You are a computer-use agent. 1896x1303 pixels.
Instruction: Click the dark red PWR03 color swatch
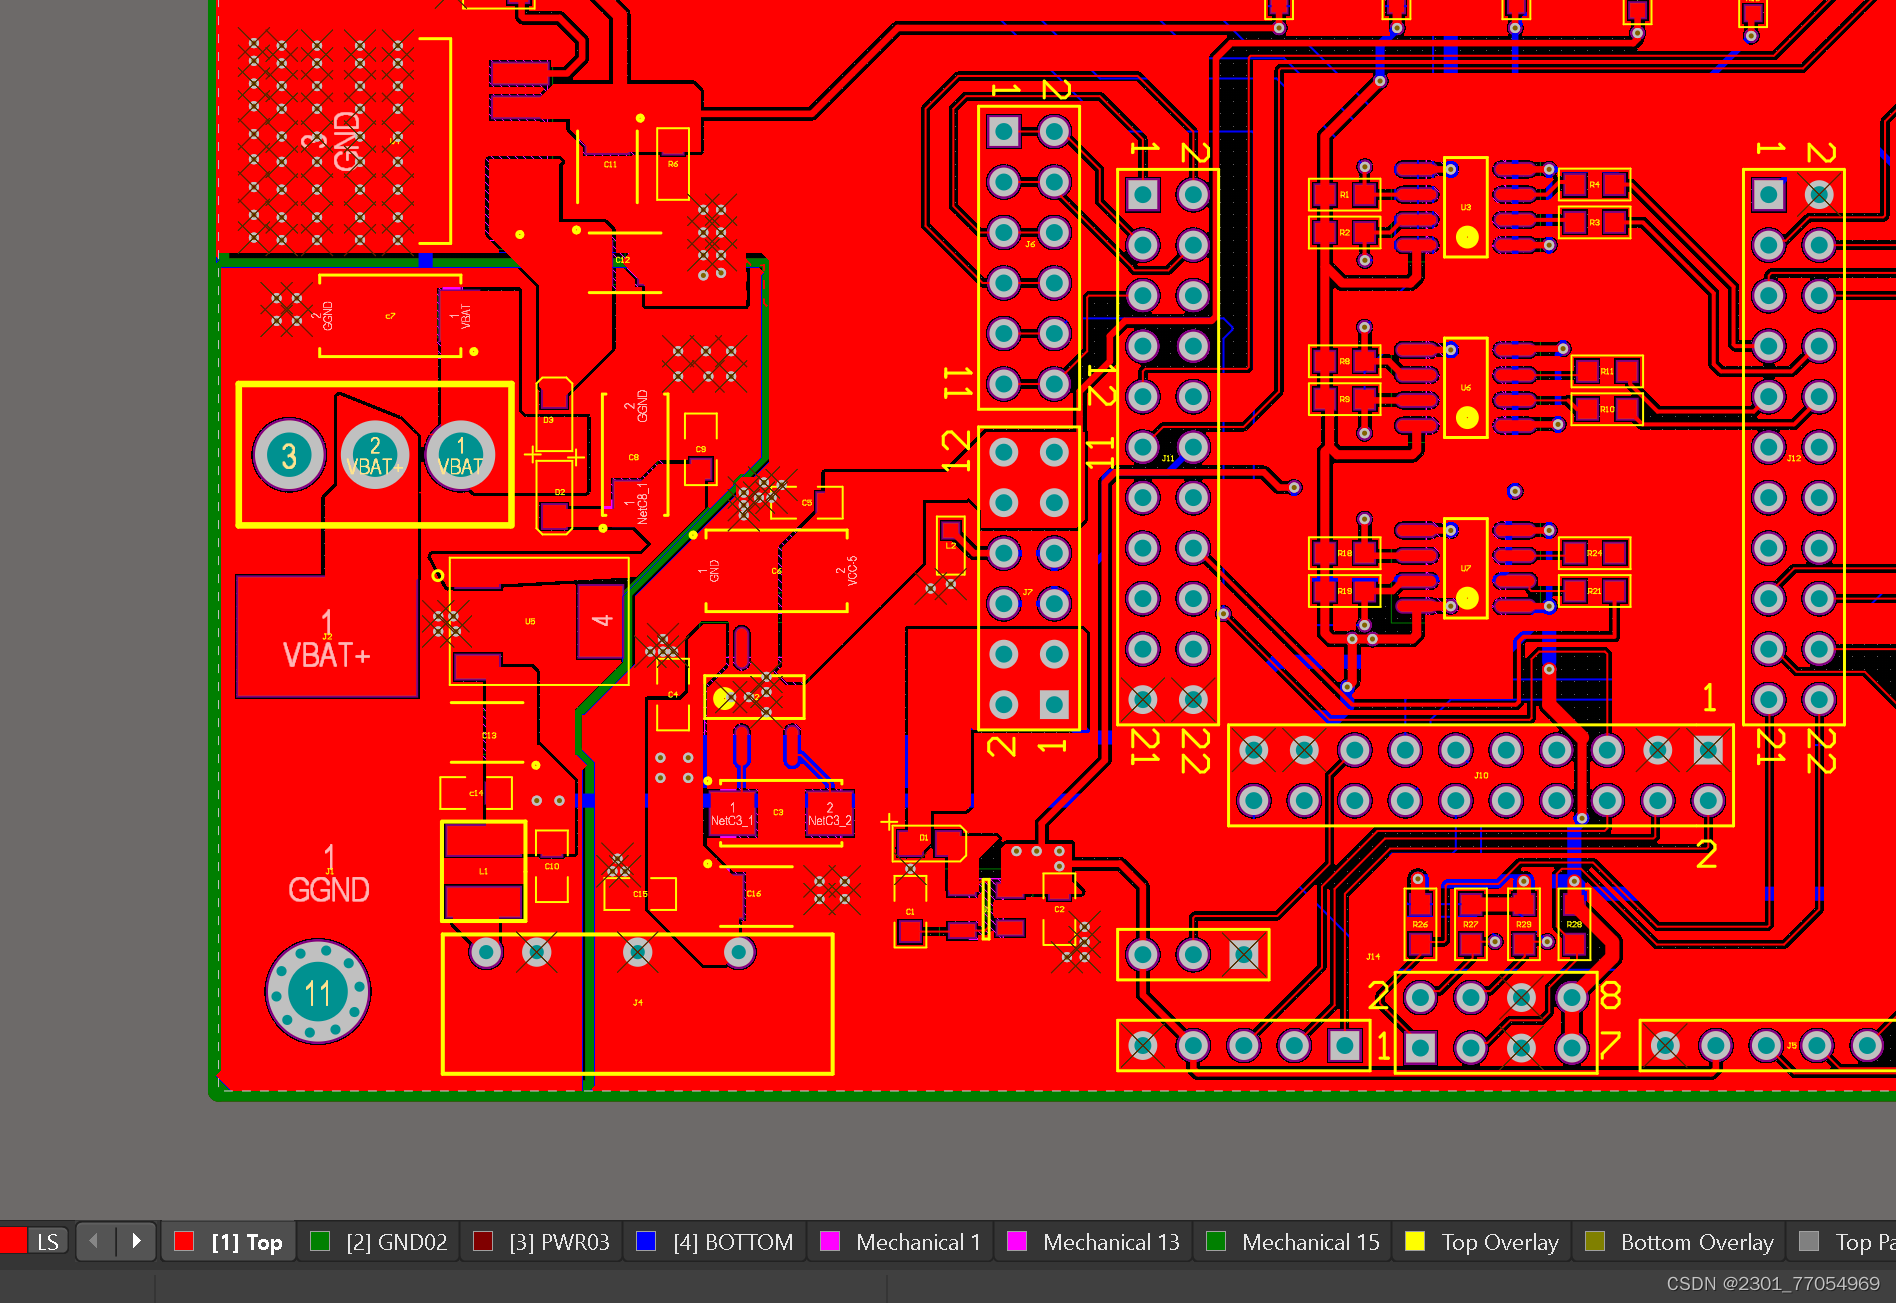[x=483, y=1241]
